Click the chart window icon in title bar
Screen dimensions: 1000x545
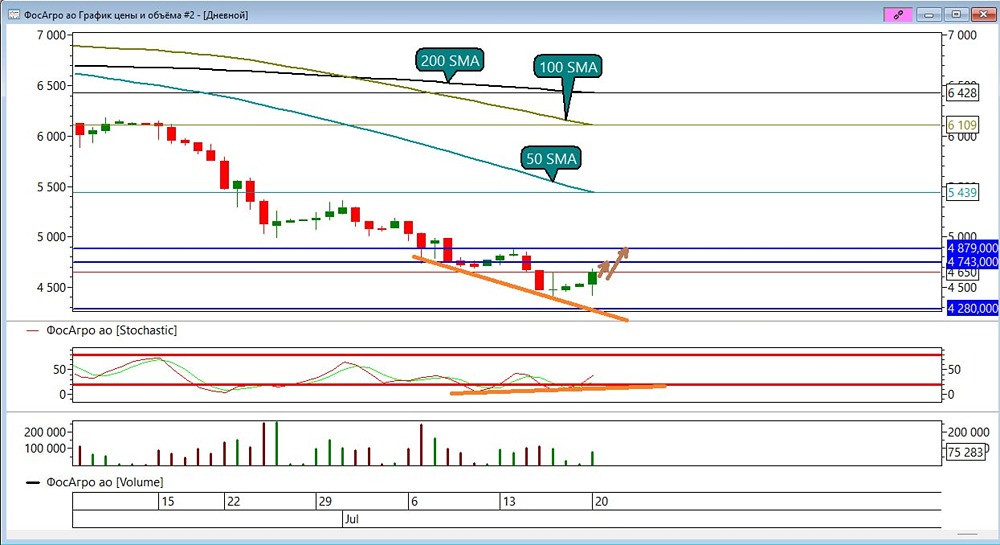[x=13, y=15]
